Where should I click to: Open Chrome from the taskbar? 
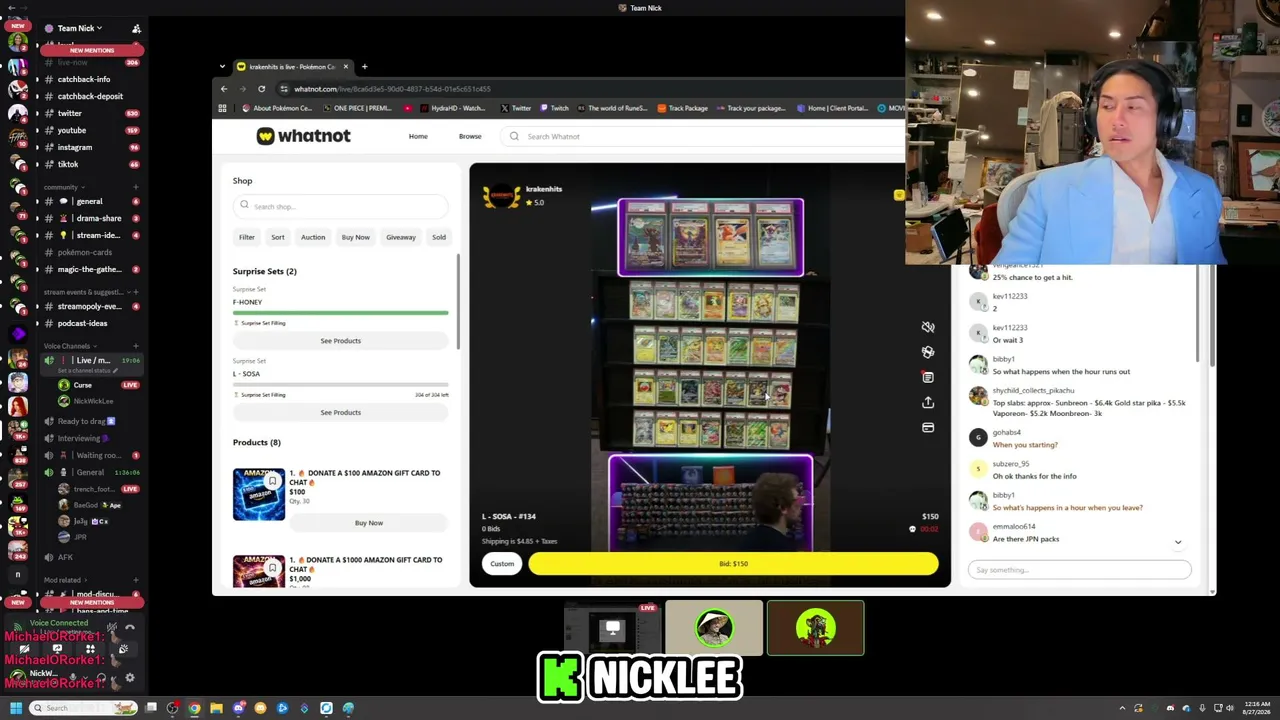194,708
